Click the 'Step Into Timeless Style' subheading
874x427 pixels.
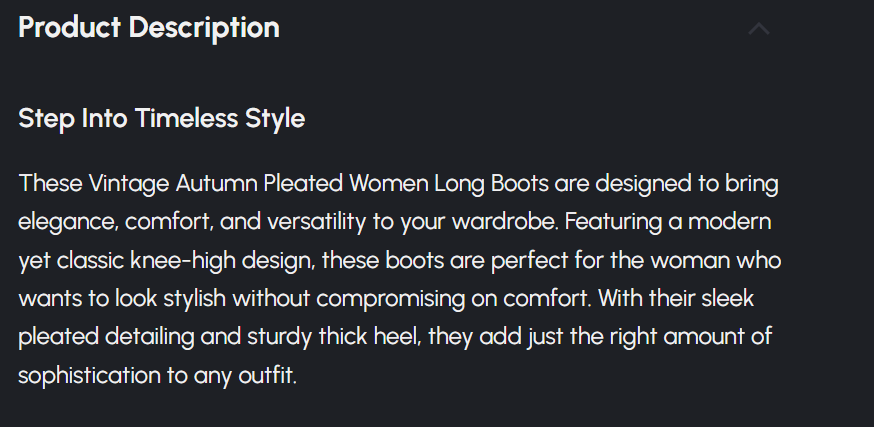click(x=161, y=118)
